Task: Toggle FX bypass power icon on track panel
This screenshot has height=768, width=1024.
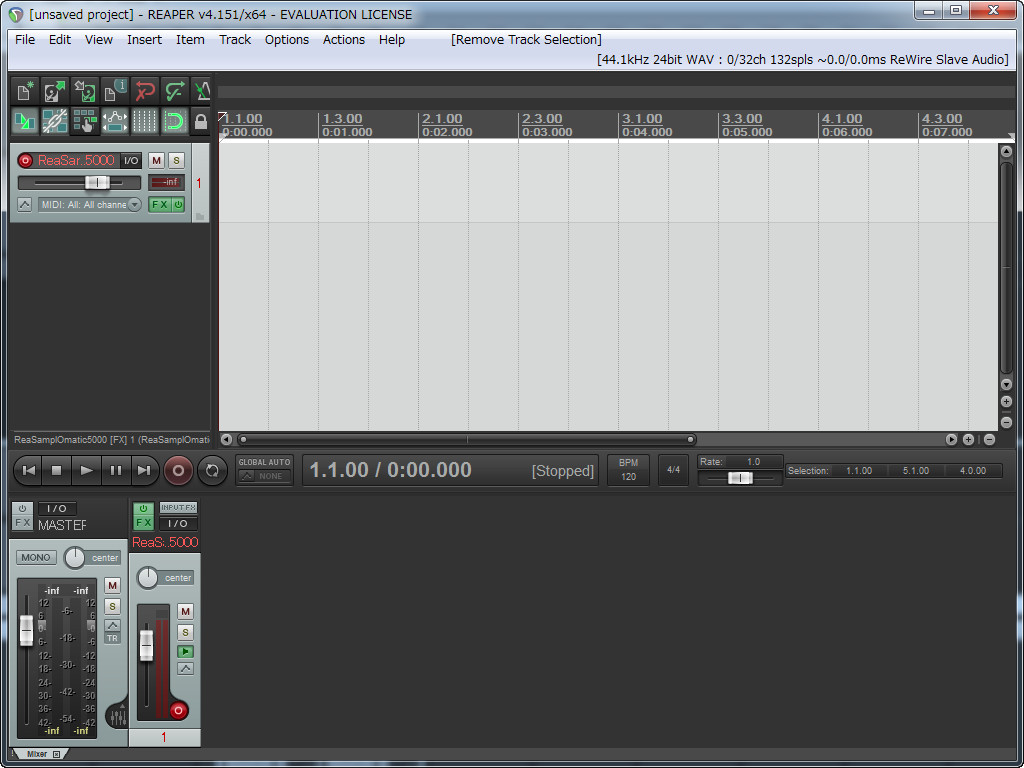Action: (178, 204)
